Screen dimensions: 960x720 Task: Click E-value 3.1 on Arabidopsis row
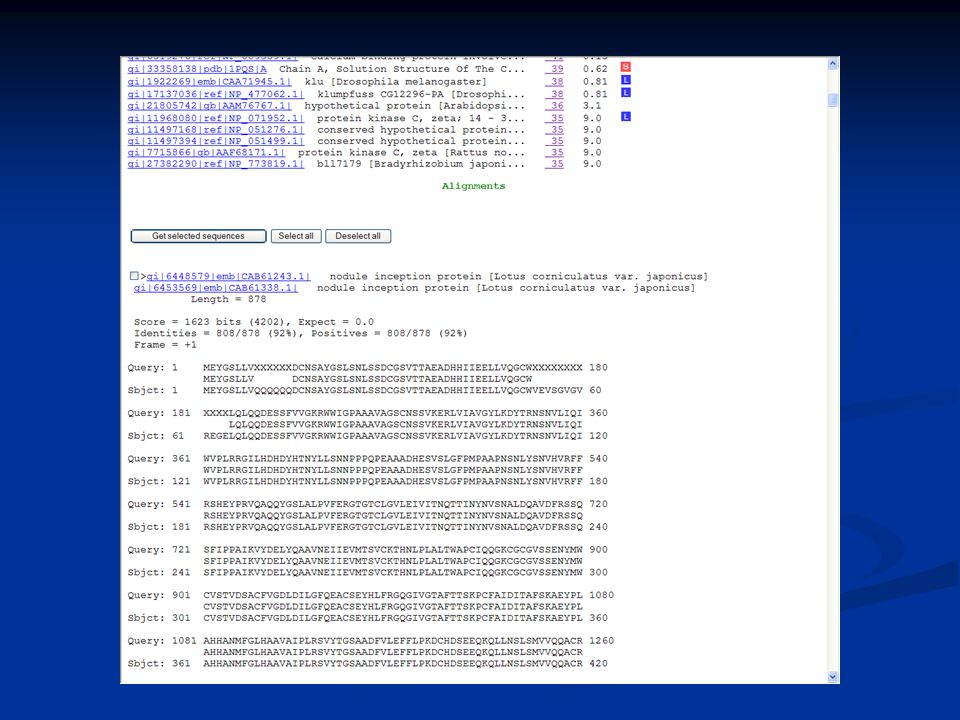[x=592, y=106]
